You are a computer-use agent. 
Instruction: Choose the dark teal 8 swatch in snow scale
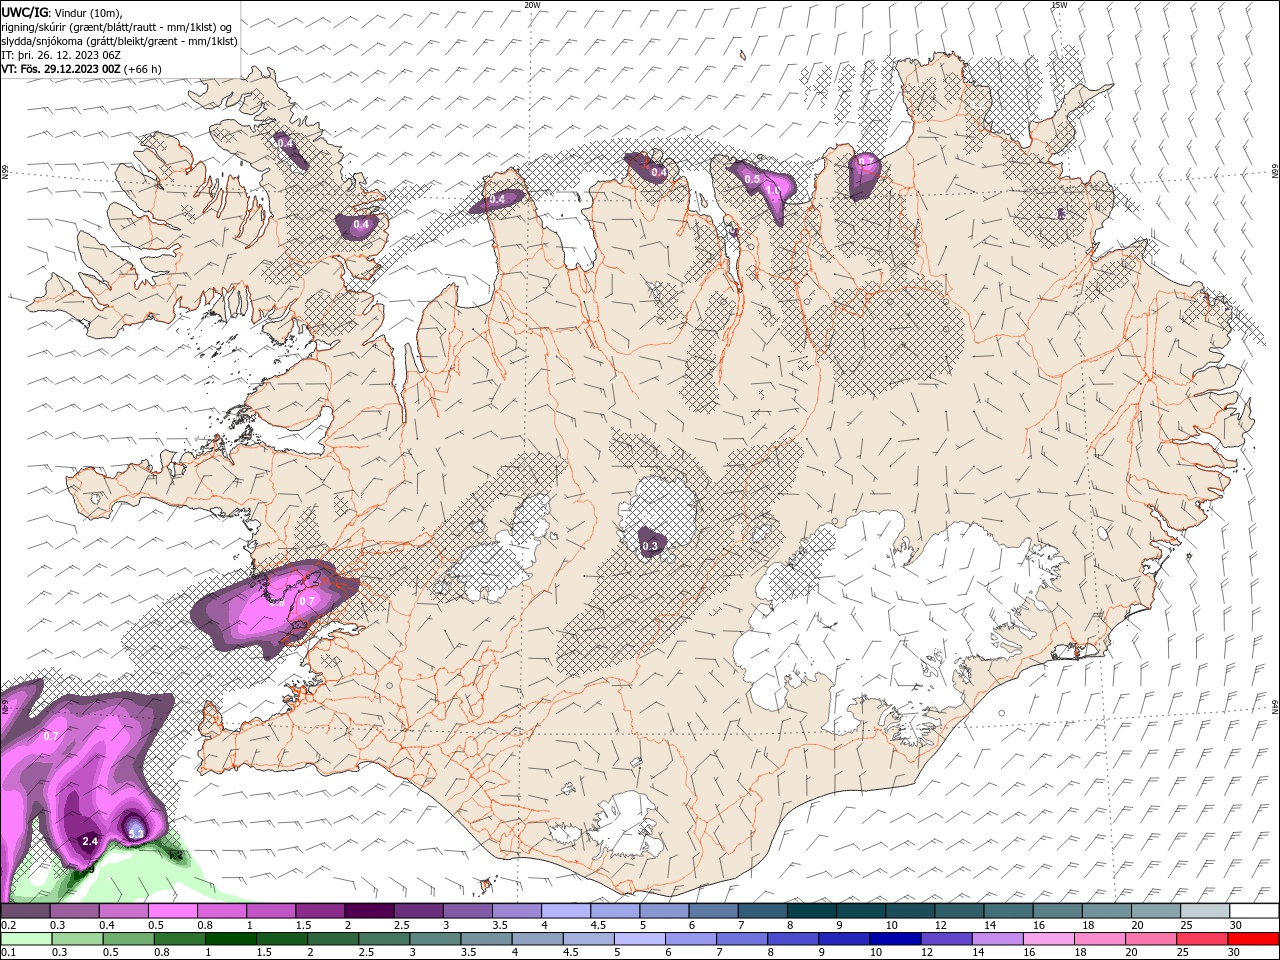(x=812, y=911)
